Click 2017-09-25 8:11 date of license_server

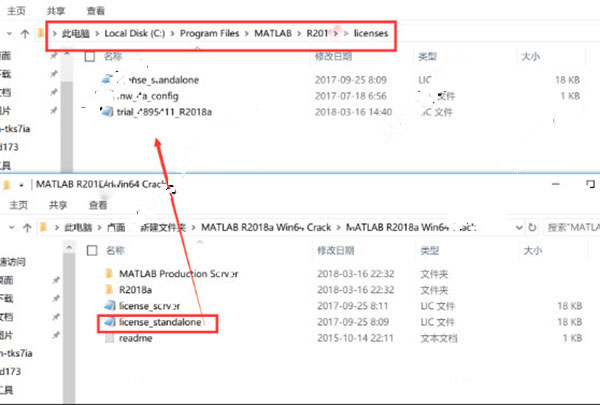(x=352, y=306)
